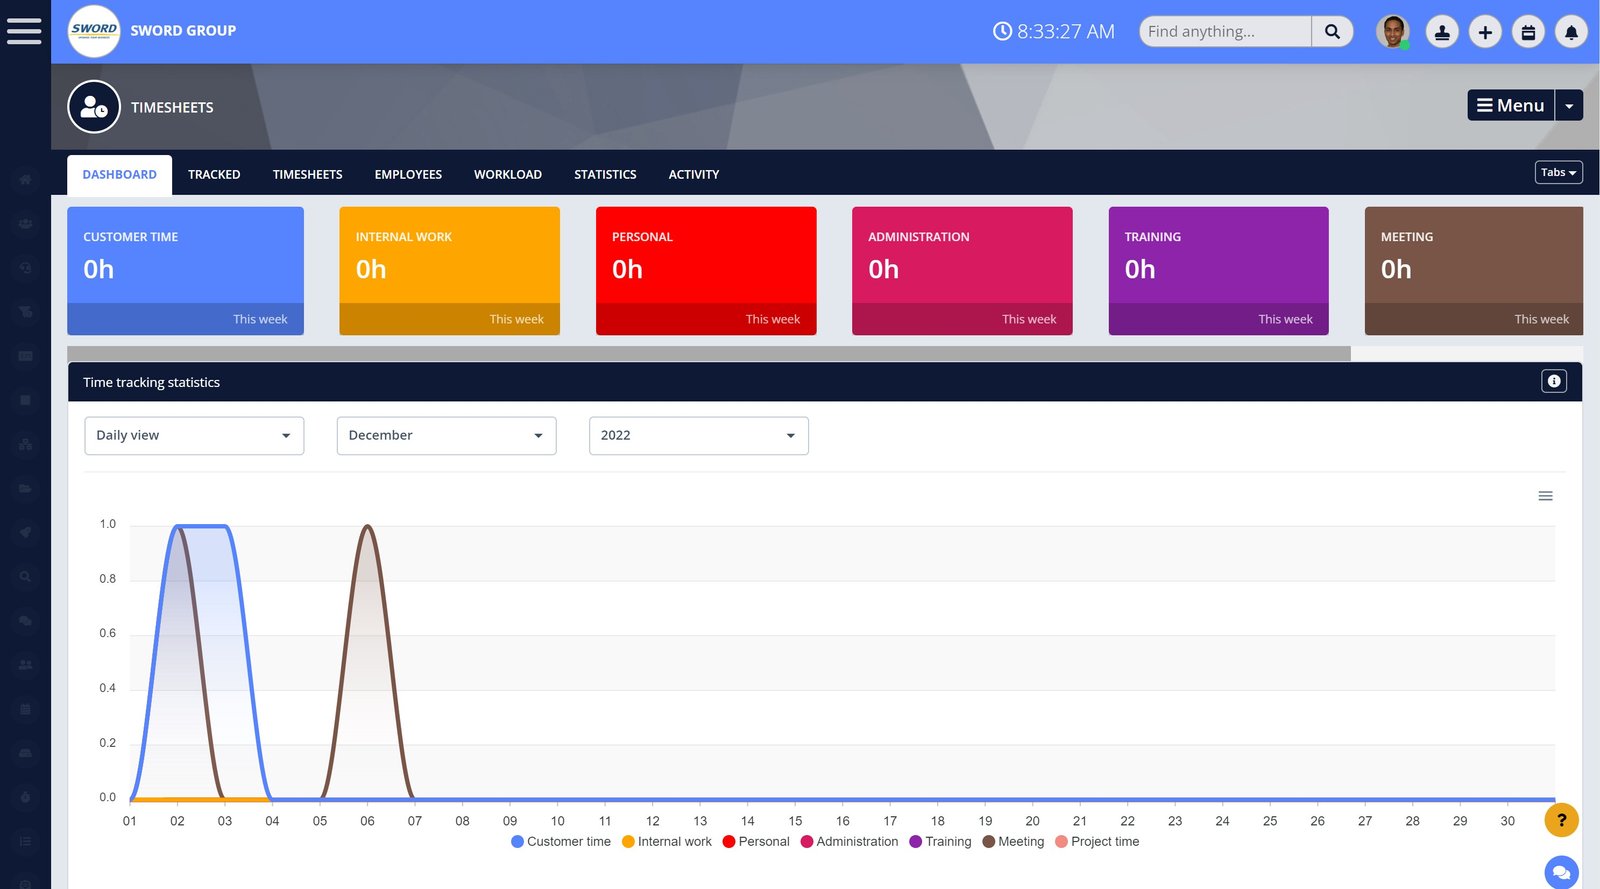Open the 2022 year dropdown
The height and width of the screenshot is (889, 1600).
pyautogui.click(x=698, y=436)
